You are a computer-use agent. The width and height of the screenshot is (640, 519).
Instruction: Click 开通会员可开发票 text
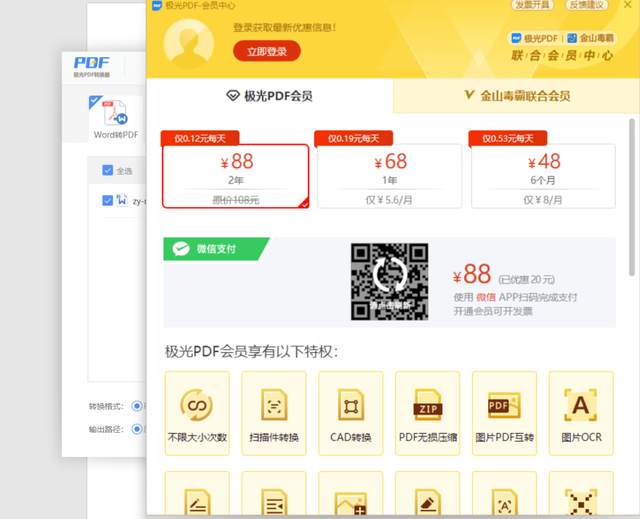pos(493,311)
